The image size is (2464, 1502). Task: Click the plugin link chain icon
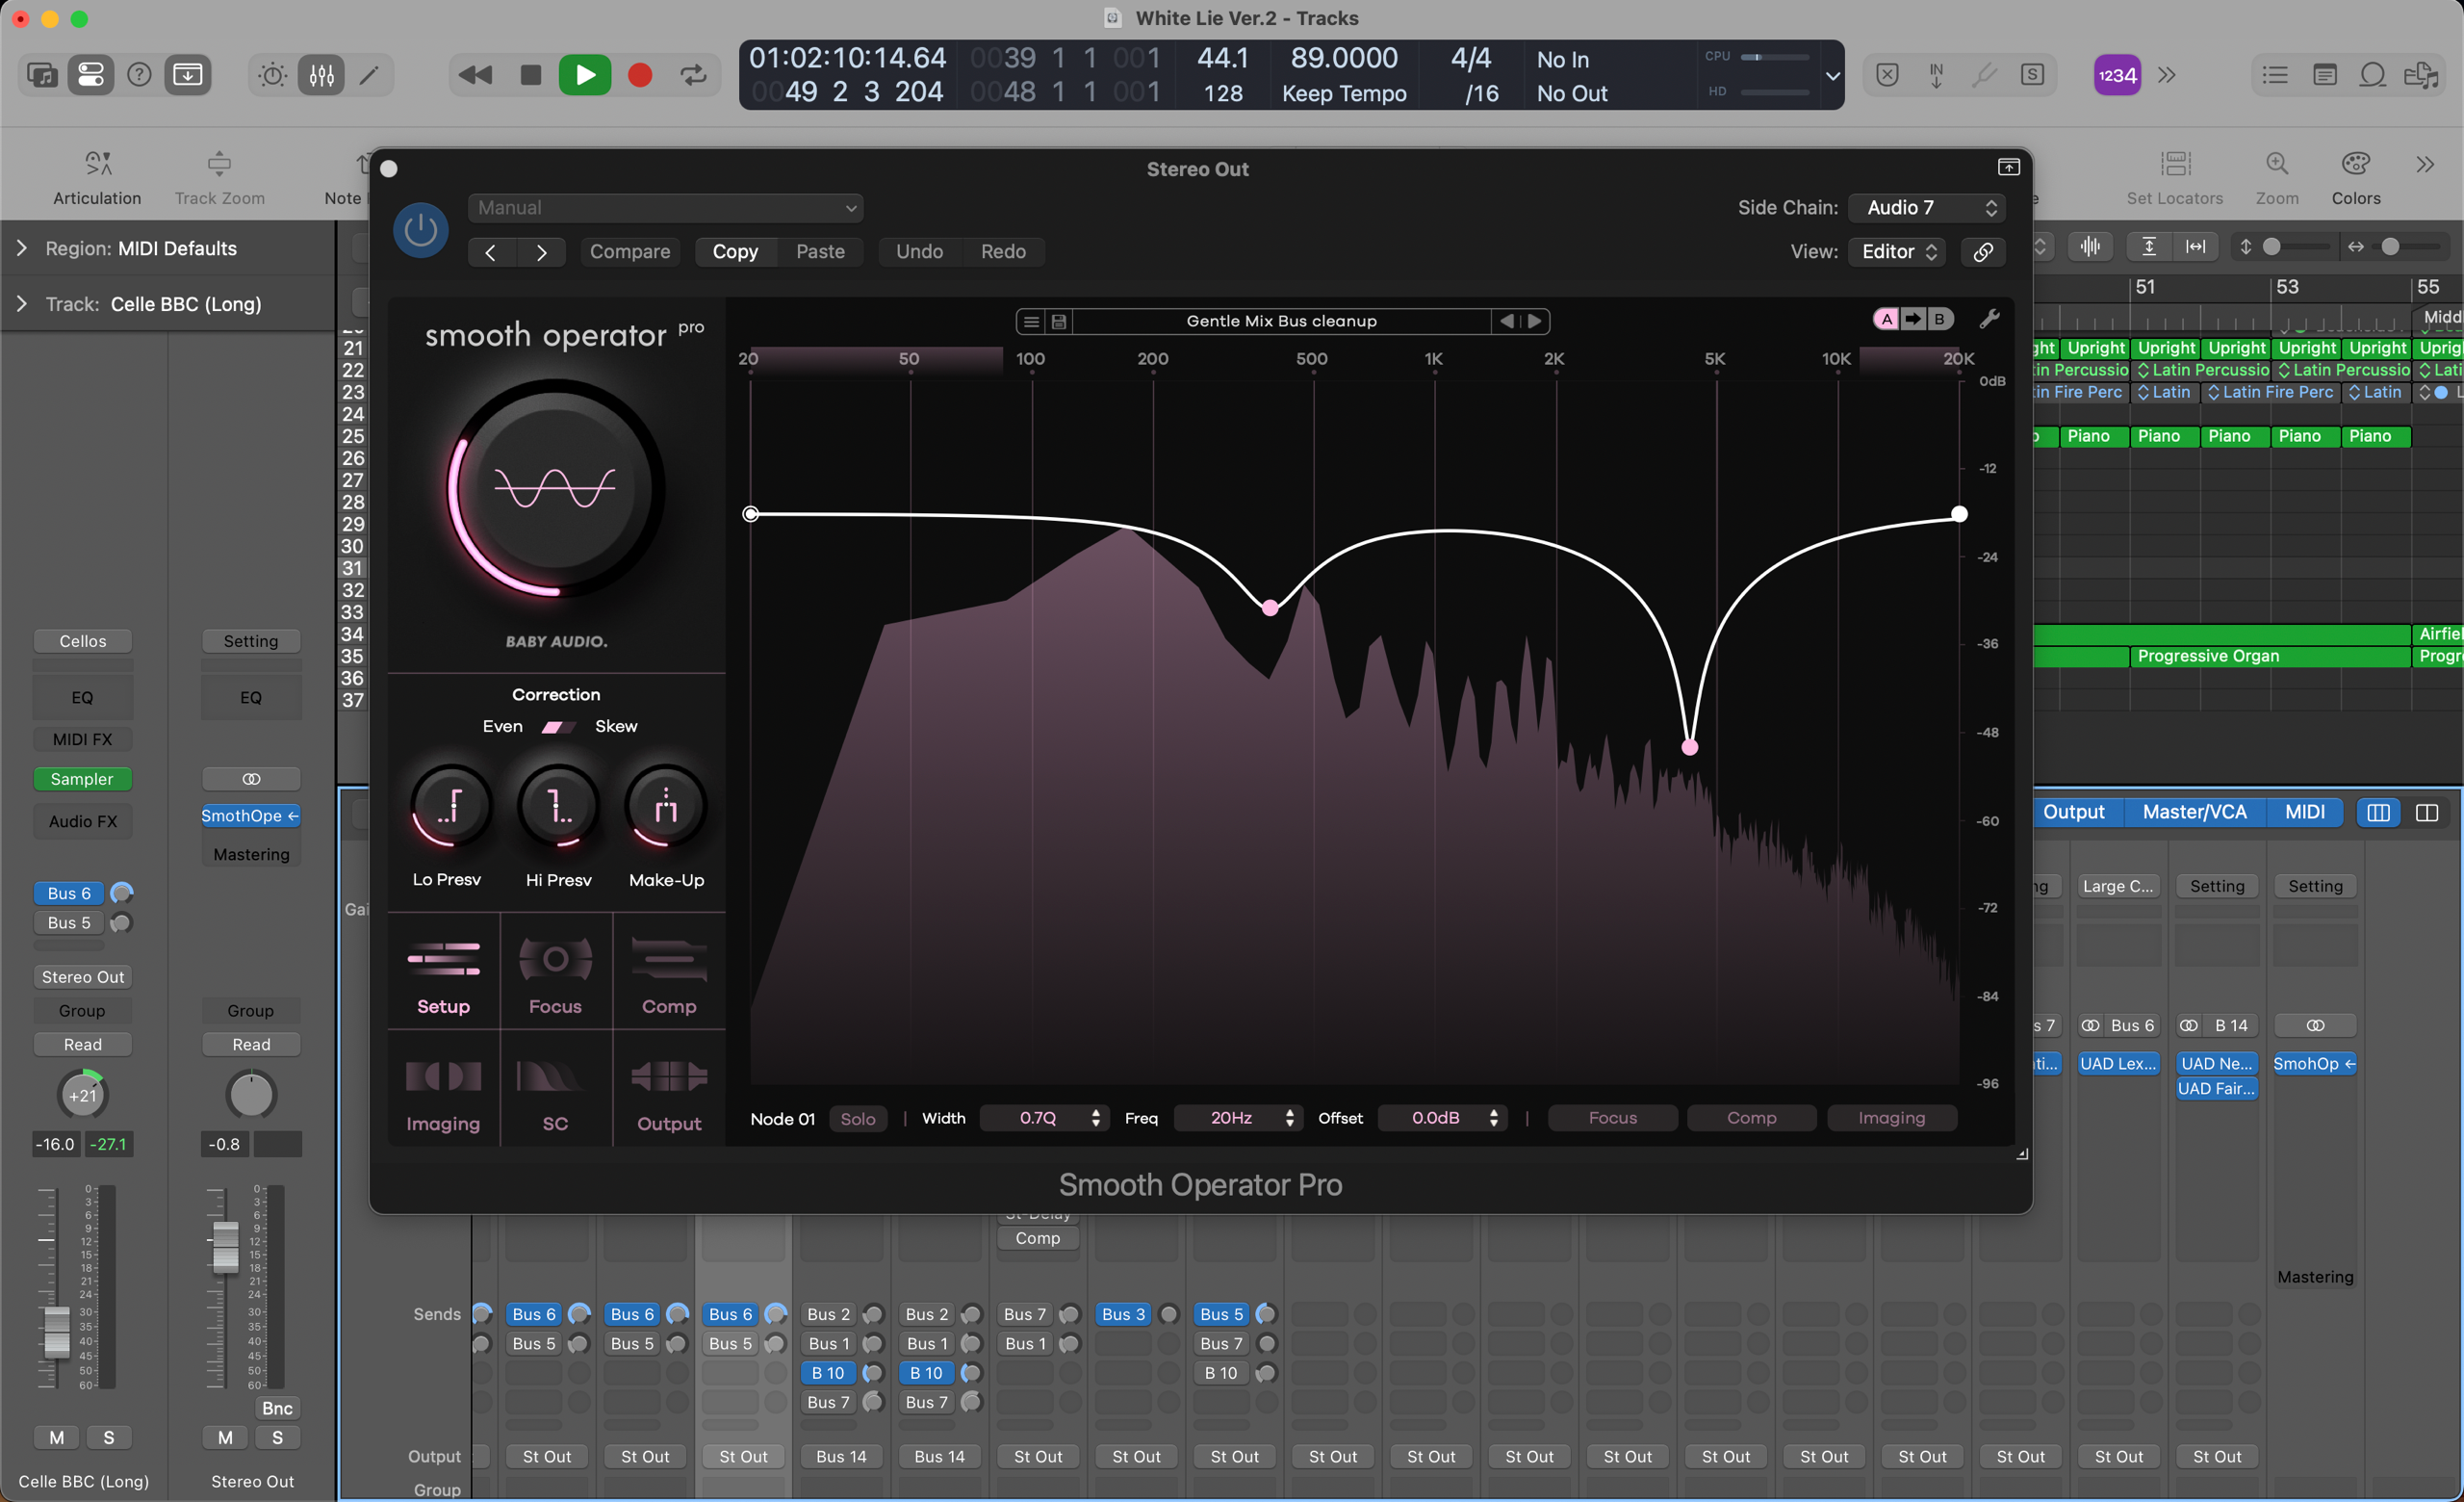[1983, 251]
